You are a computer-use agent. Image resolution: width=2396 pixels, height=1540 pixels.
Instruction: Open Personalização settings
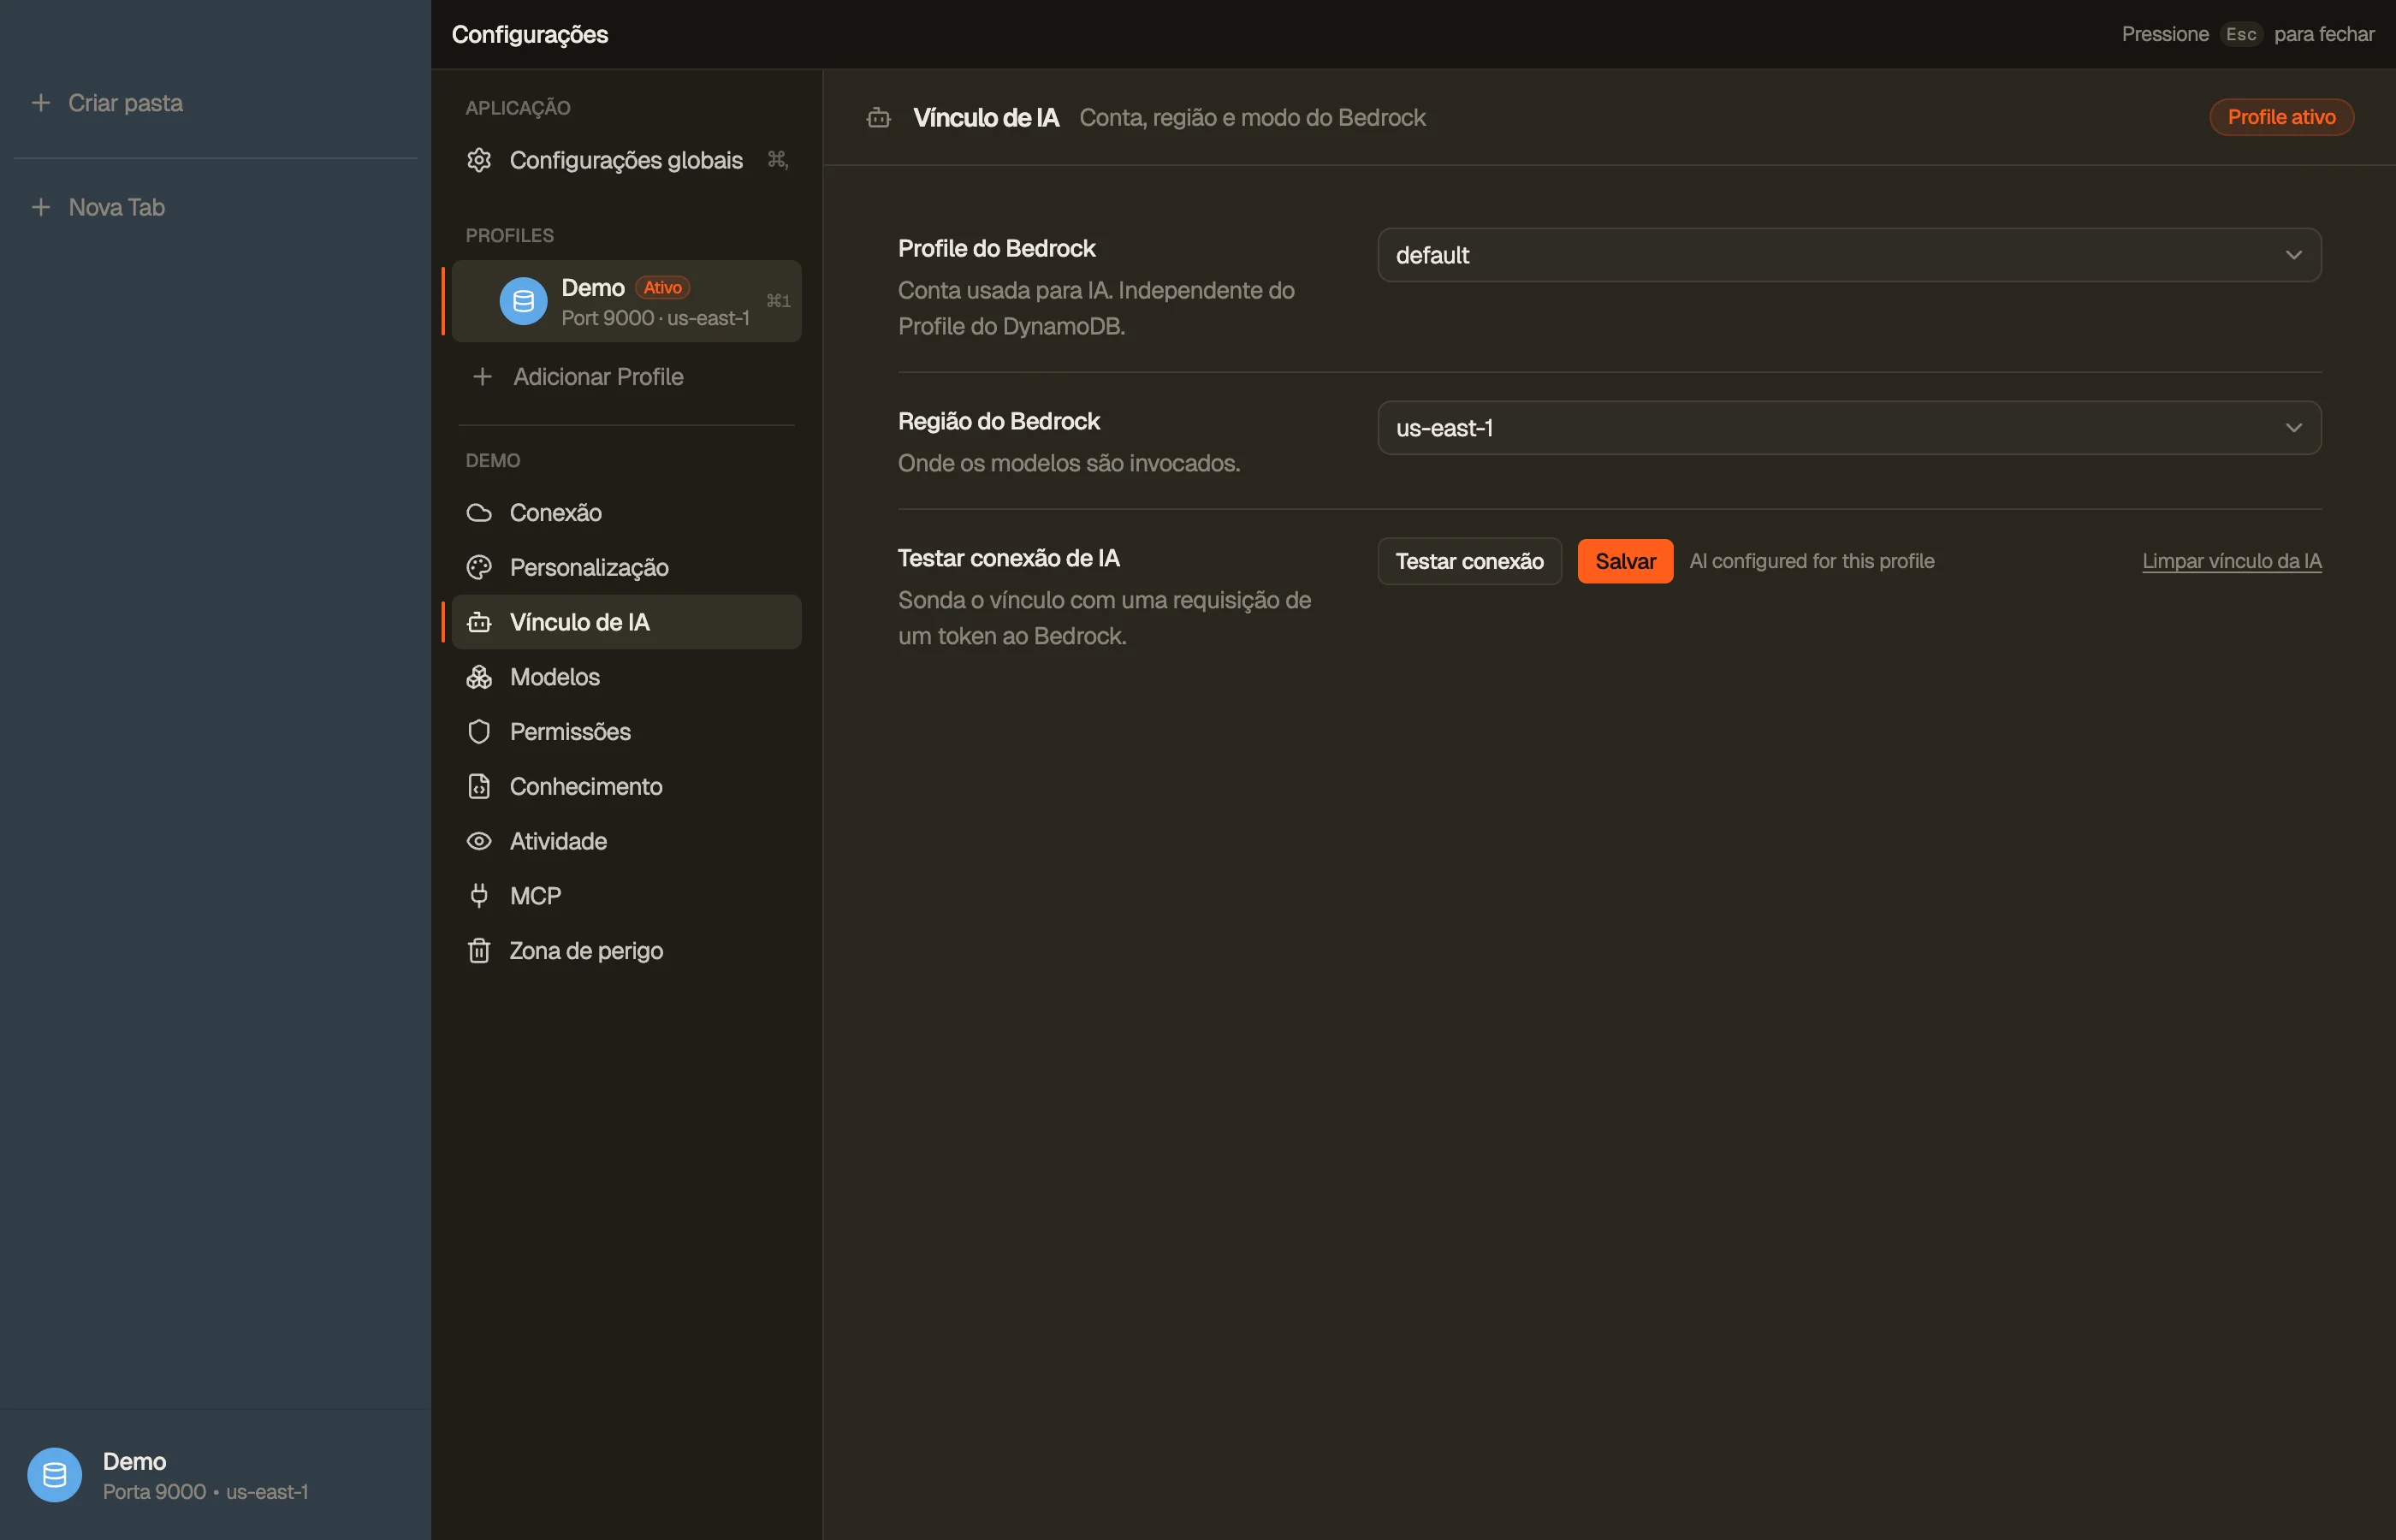pos(627,568)
